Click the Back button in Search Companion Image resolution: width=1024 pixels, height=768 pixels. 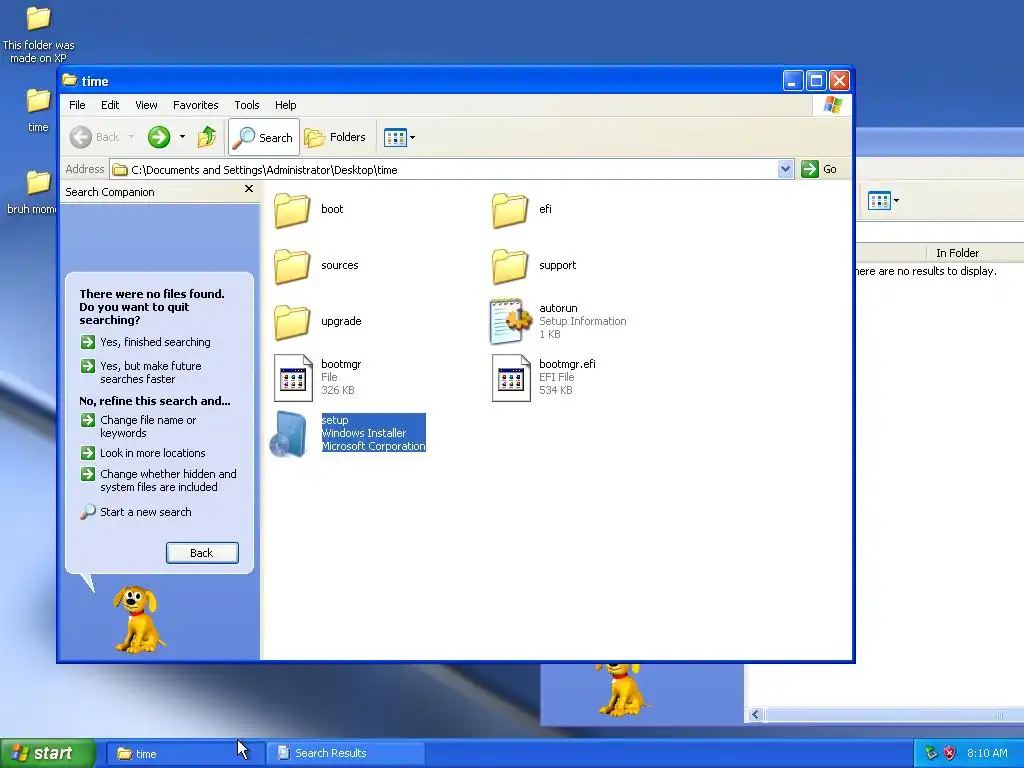click(202, 553)
